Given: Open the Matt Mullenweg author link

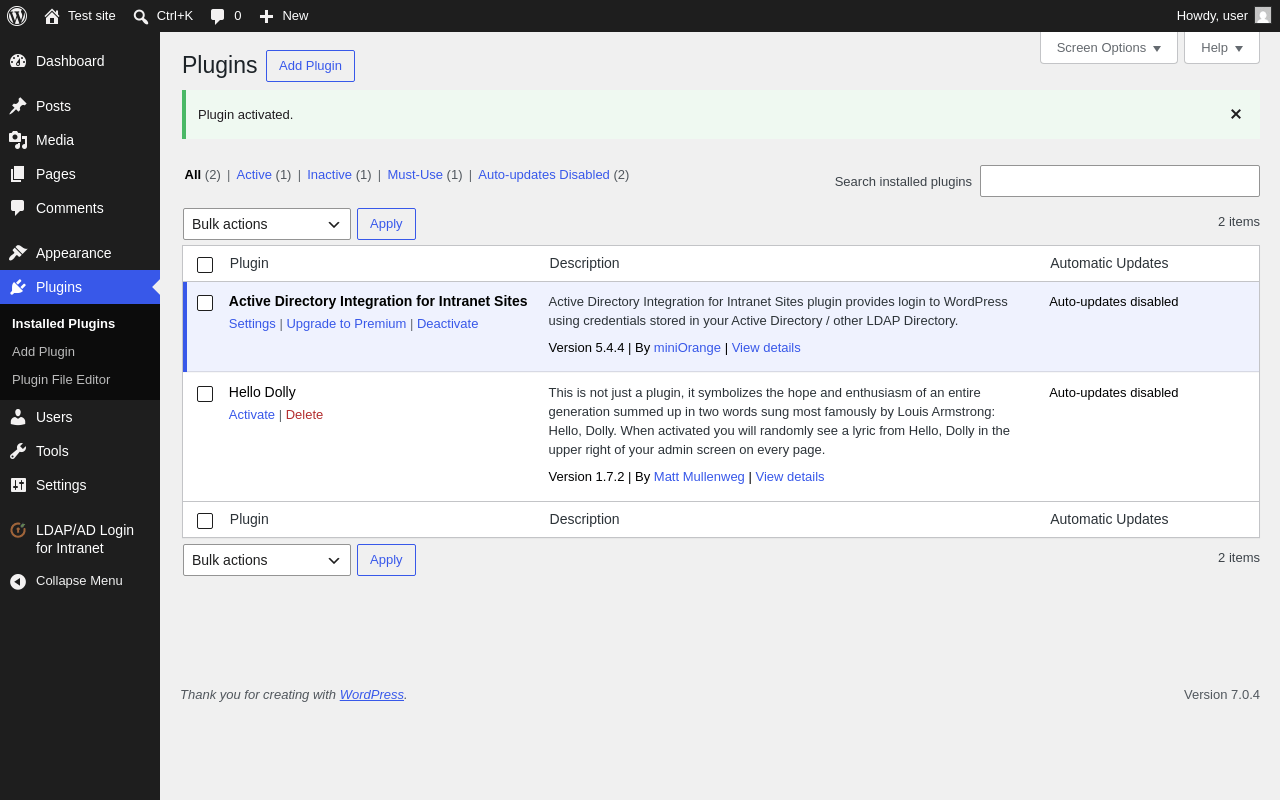Looking at the screenshot, I should [x=699, y=477].
